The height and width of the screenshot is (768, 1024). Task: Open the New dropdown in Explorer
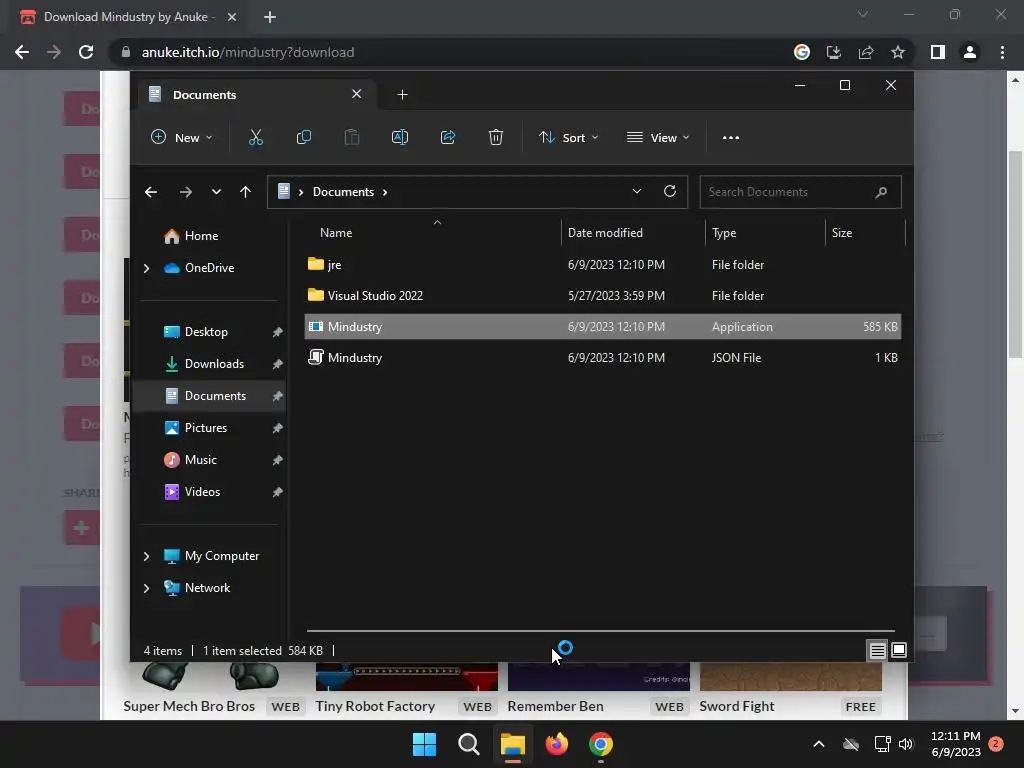pos(182,138)
